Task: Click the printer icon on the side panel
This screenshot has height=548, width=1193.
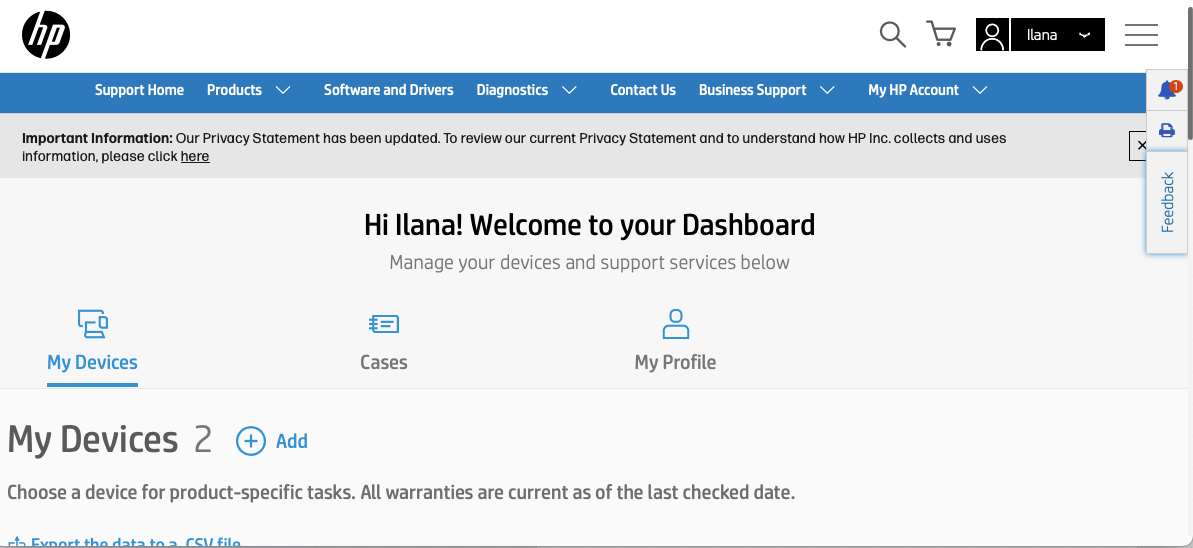Action: [1167, 130]
